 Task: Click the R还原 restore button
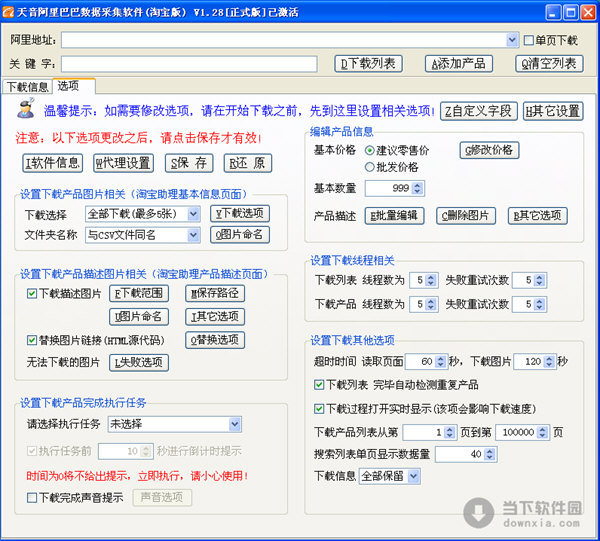pyautogui.click(x=248, y=163)
